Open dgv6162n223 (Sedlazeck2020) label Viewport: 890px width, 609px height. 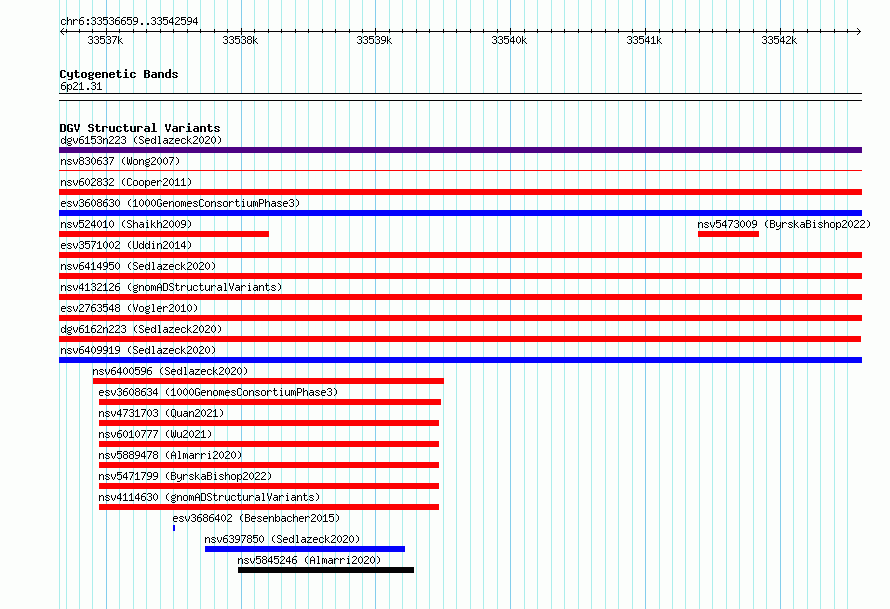(141, 329)
